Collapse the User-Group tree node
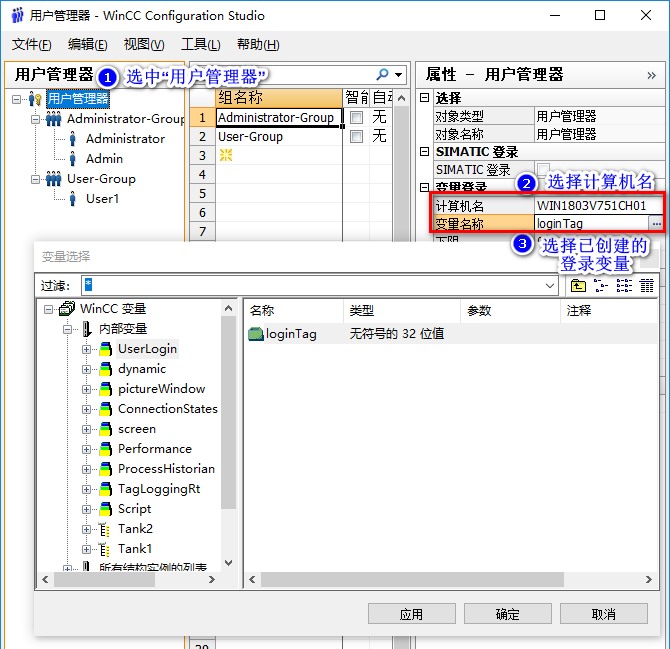Image resolution: width=670 pixels, height=649 pixels. tap(35, 179)
